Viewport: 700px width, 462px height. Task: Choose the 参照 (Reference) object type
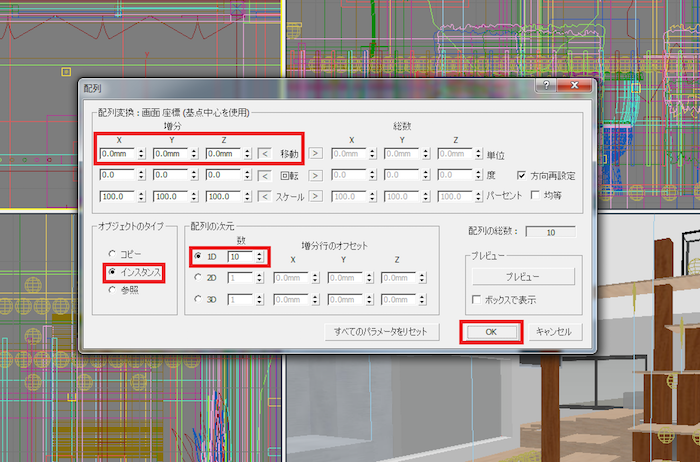112,290
